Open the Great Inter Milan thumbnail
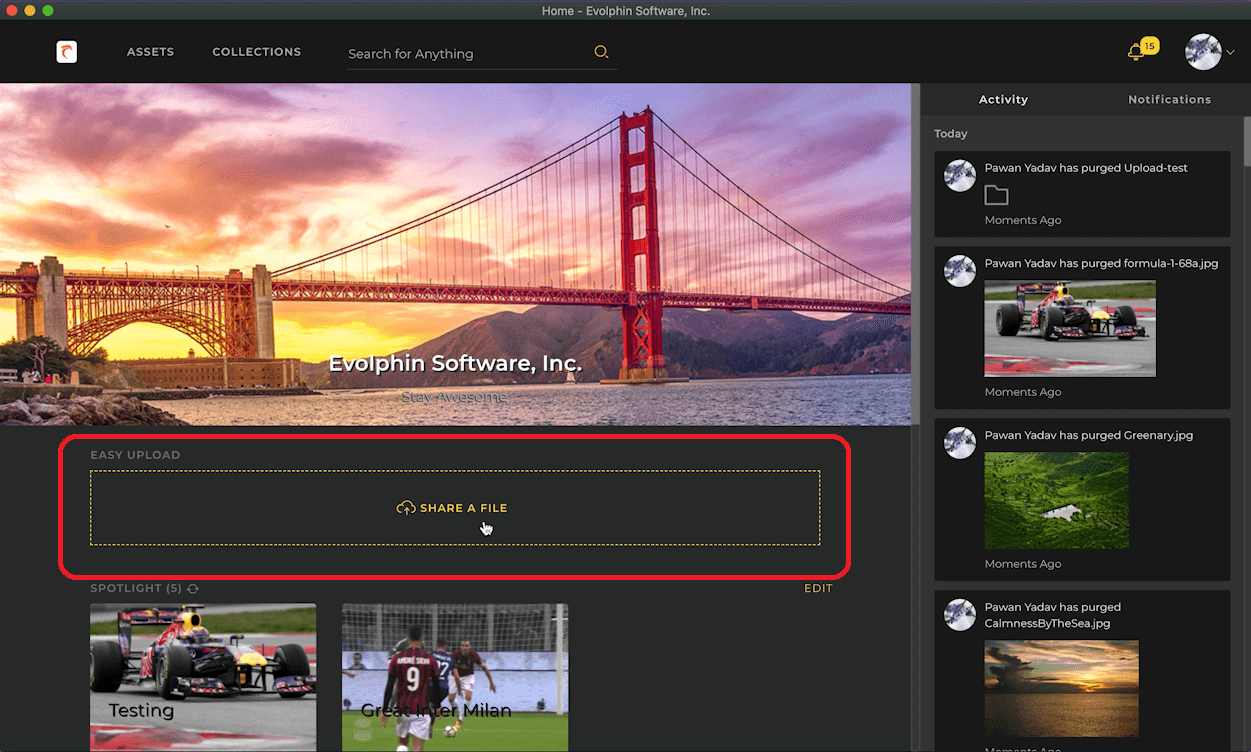The height and width of the screenshot is (752, 1251). 455,677
